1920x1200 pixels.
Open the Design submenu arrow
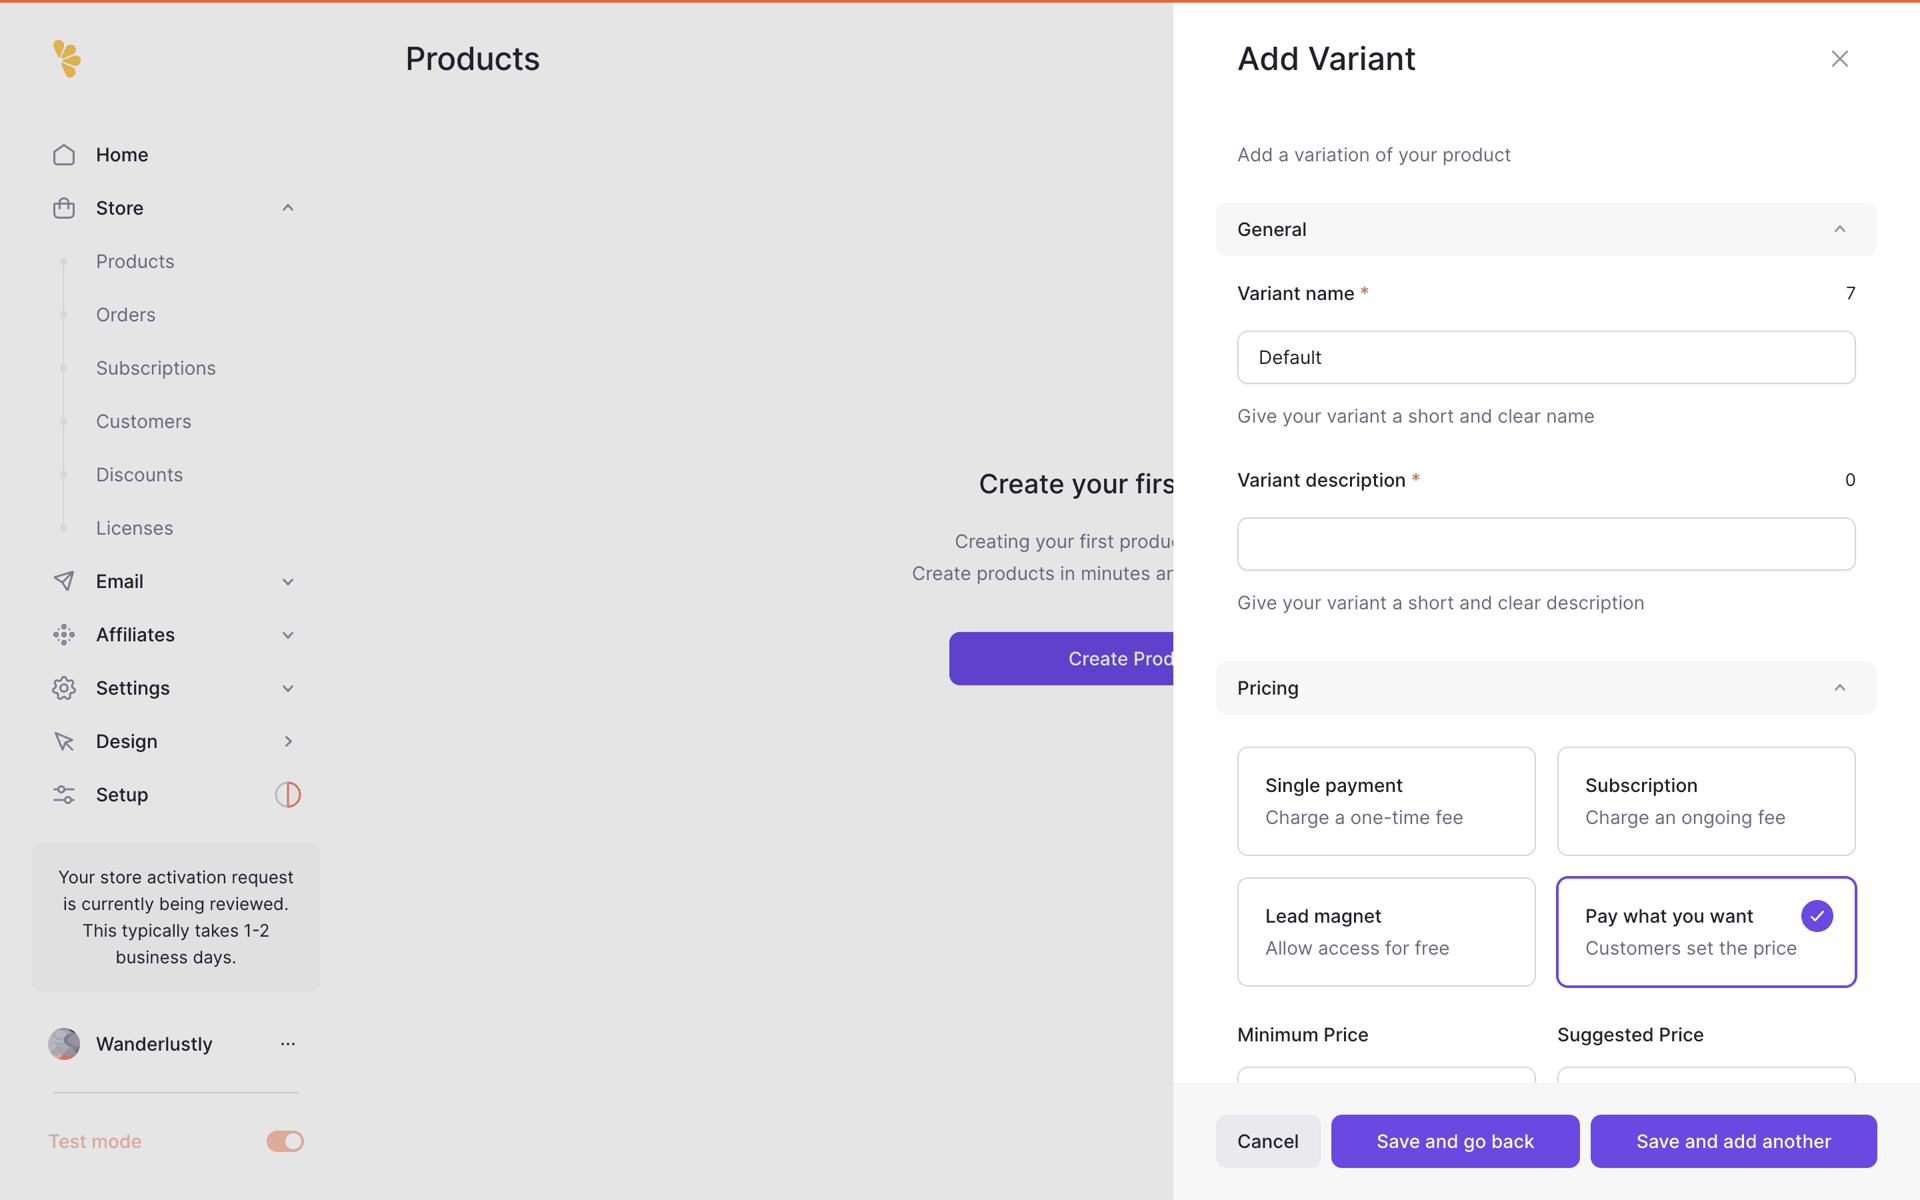click(x=288, y=741)
